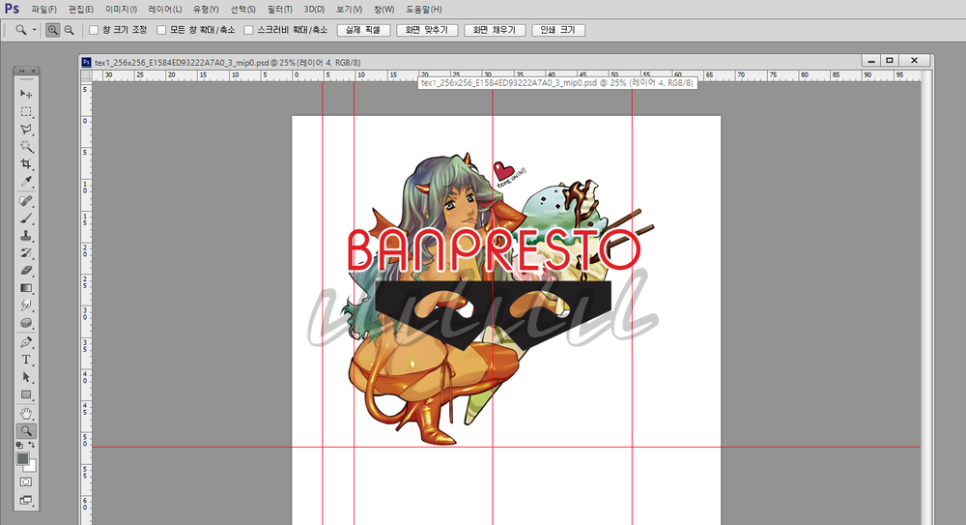Screen dimensions: 966x525
Task: Choose Zoom Out mode in options bar
Action: click(x=69, y=30)
